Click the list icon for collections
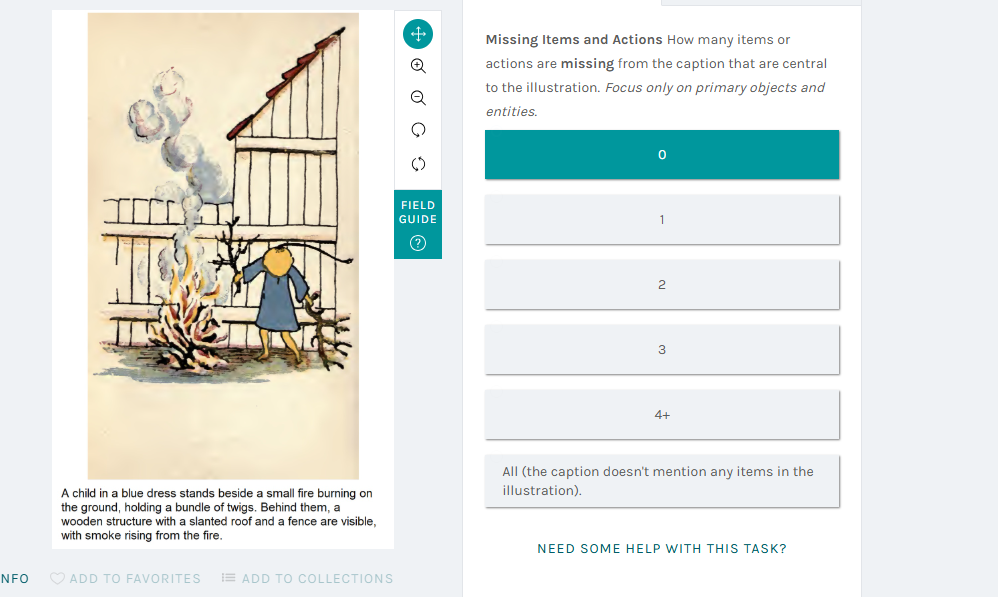The height and width of the screenshot is (597, 998). click(x=228, y=578)
